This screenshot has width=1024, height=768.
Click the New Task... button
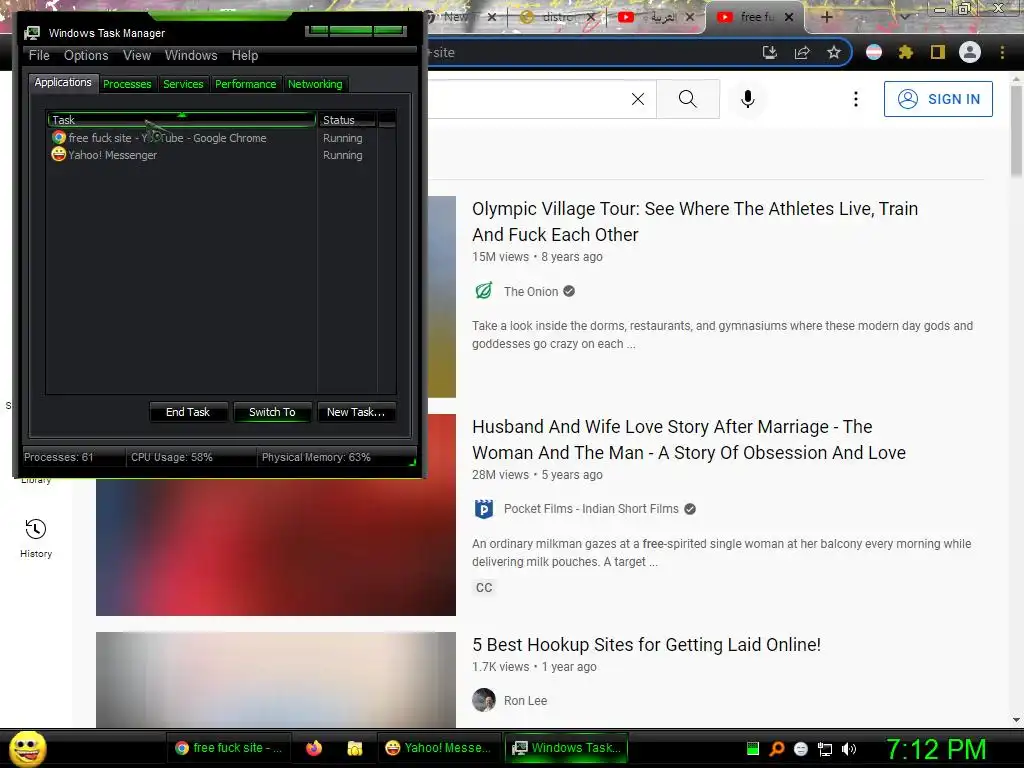coord(356,412)
